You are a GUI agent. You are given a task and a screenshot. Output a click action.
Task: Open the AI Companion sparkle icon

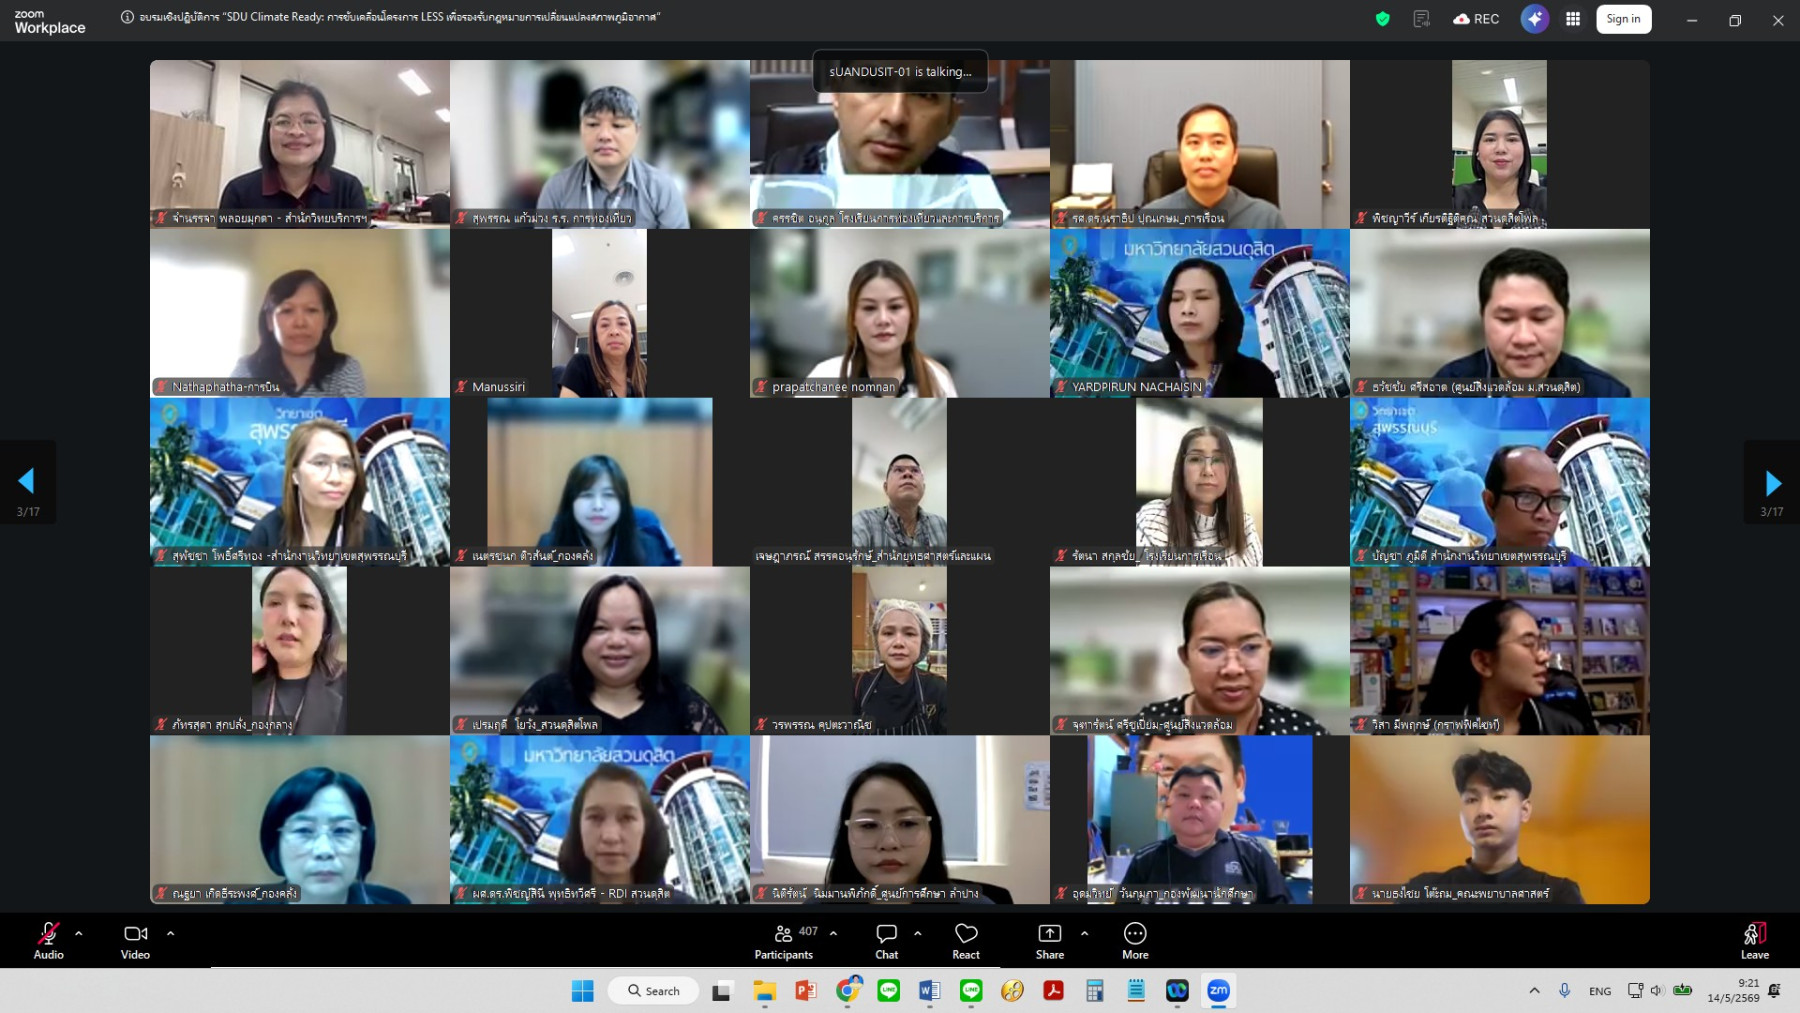point(1534,19)
